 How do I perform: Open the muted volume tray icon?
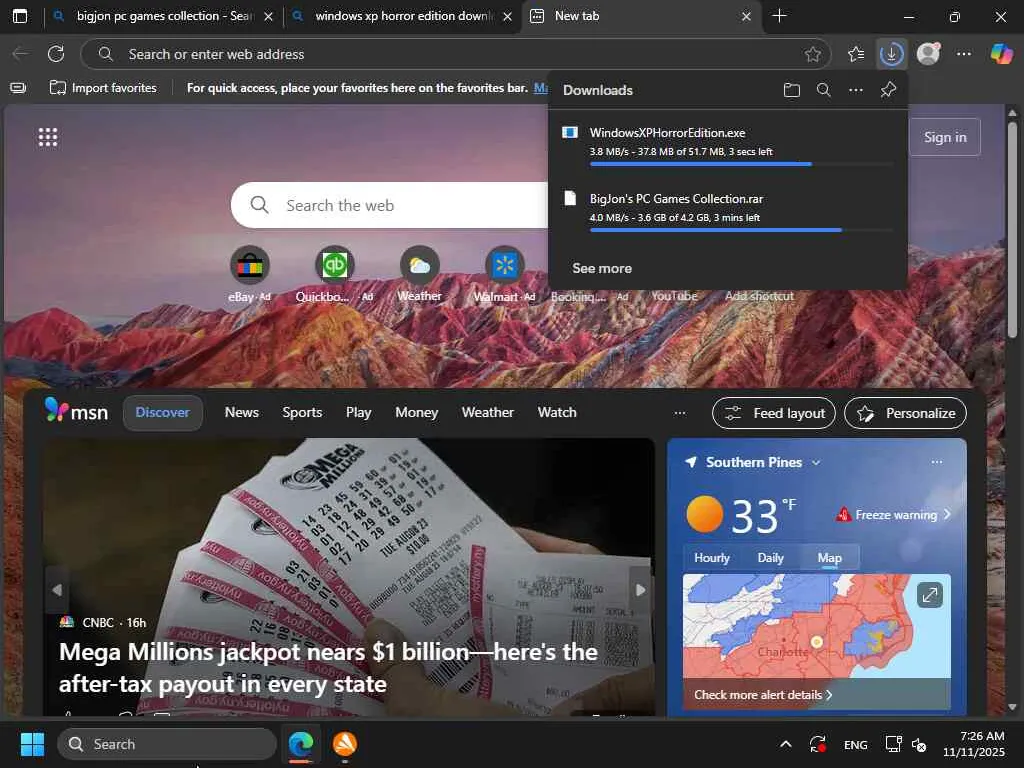click(x=919, y=744)
